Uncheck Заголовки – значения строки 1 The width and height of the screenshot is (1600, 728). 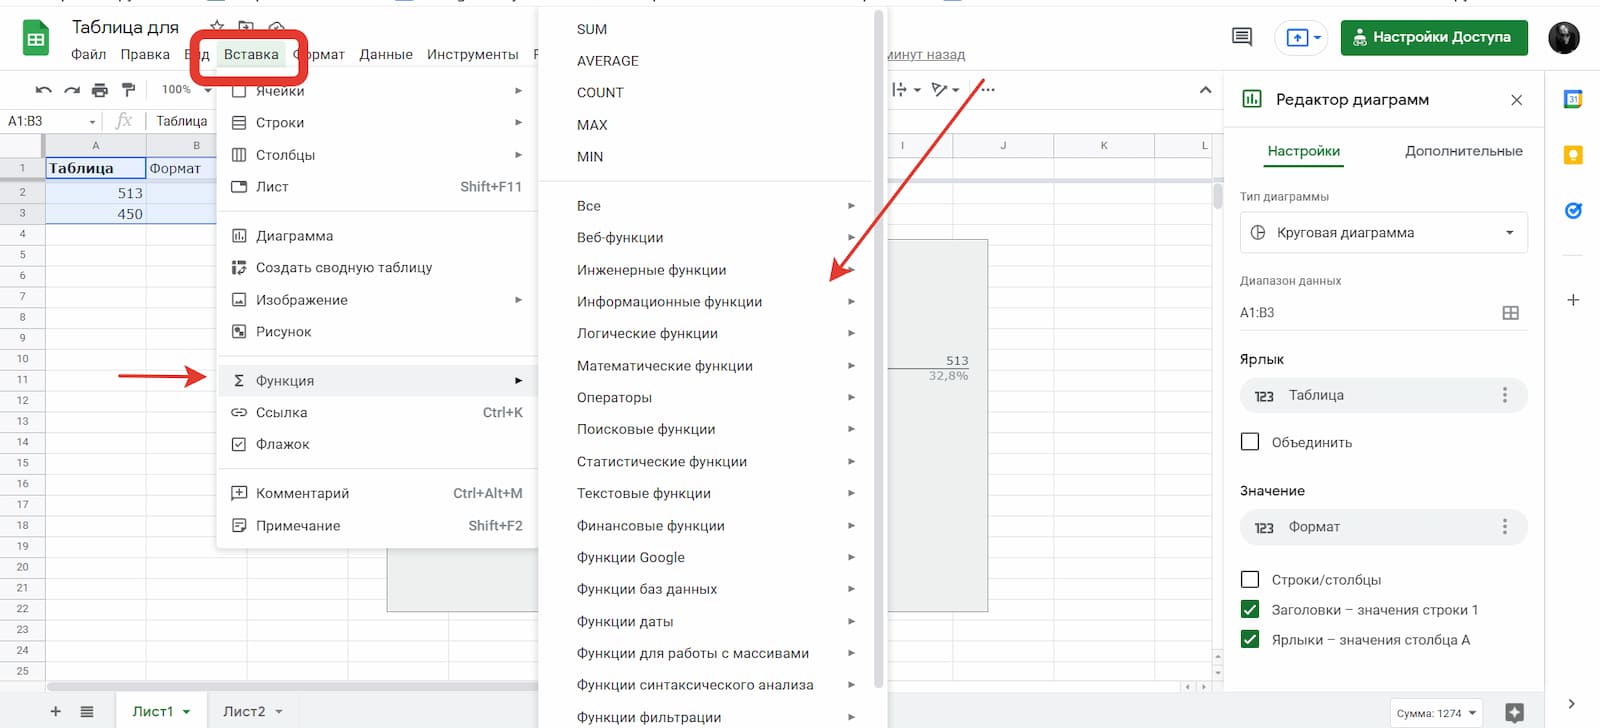point(1250,609)
